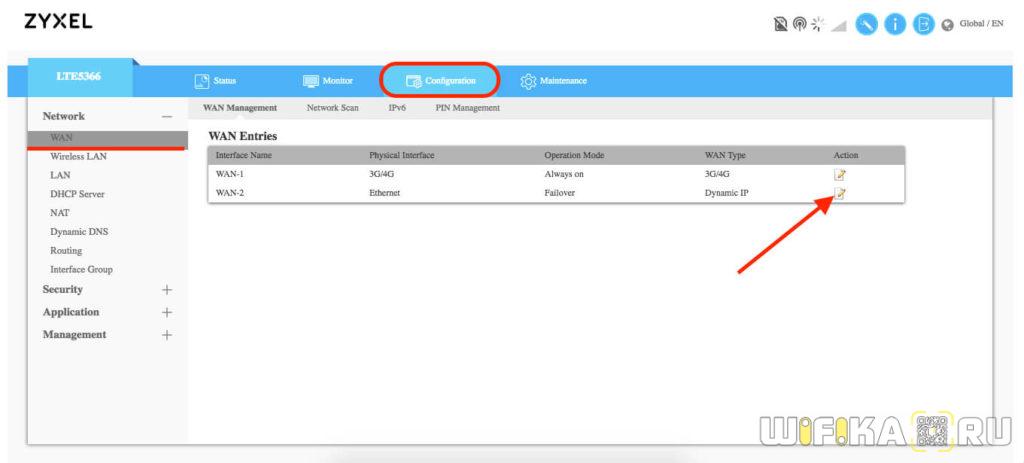Switch to the Network Scan tab
1024x463 pixels.
tap(332, 108)
